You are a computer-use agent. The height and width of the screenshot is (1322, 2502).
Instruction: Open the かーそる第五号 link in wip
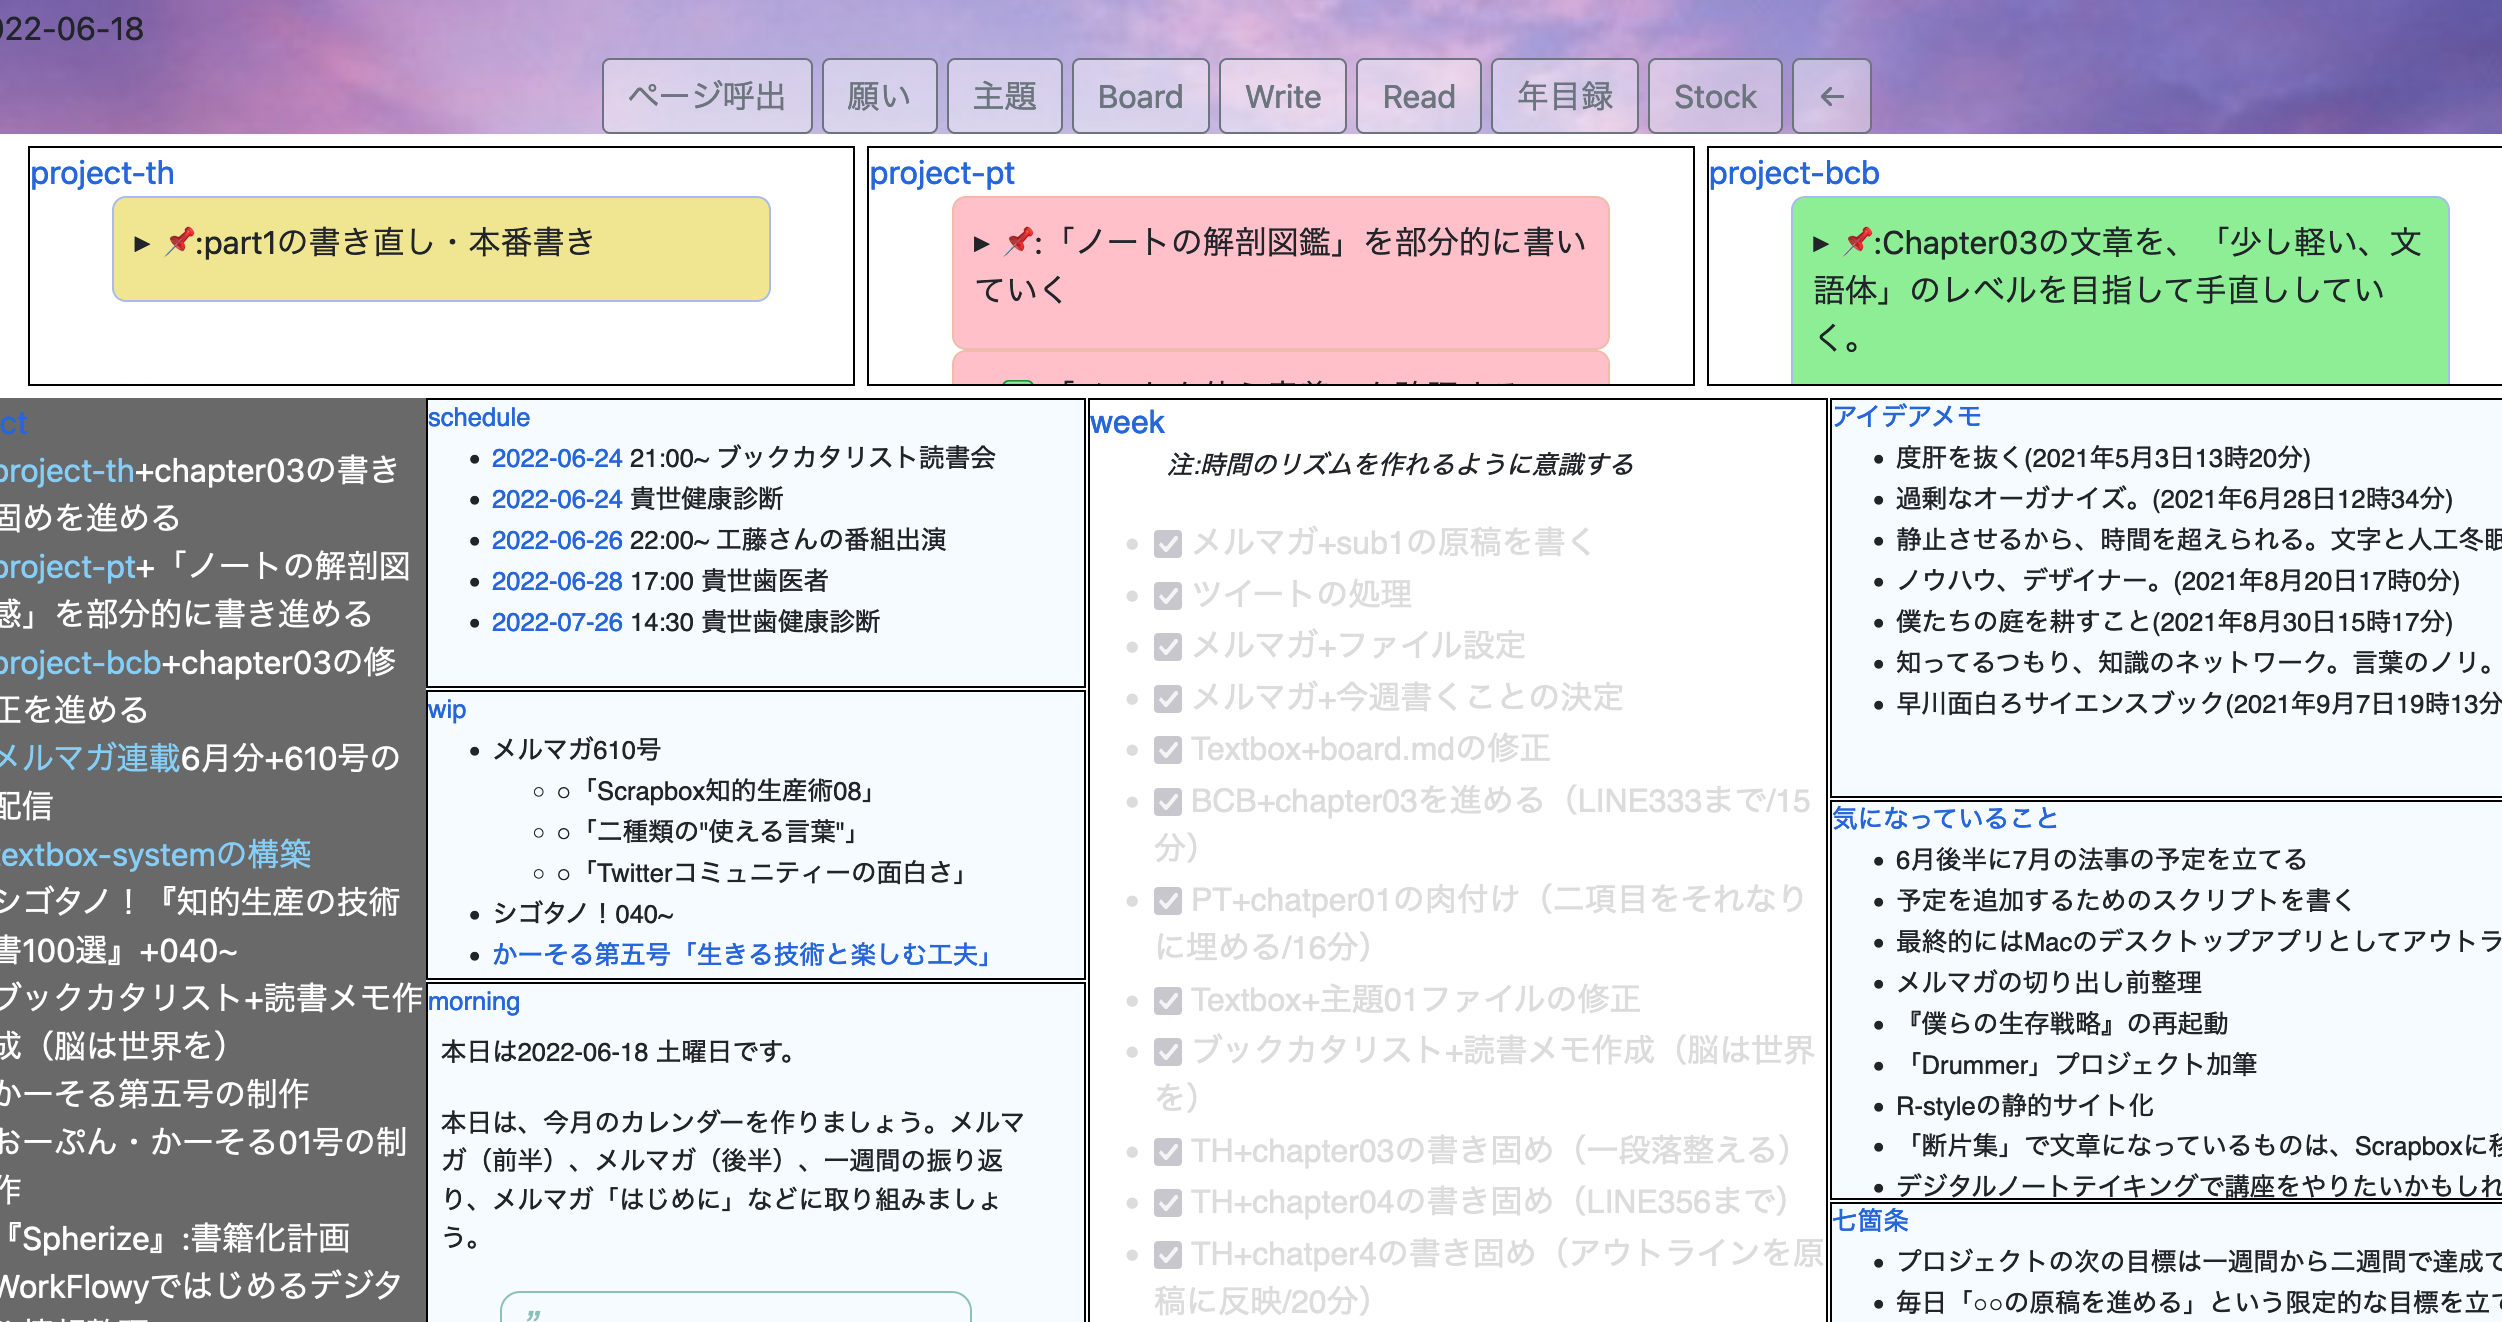coord(740,956)
